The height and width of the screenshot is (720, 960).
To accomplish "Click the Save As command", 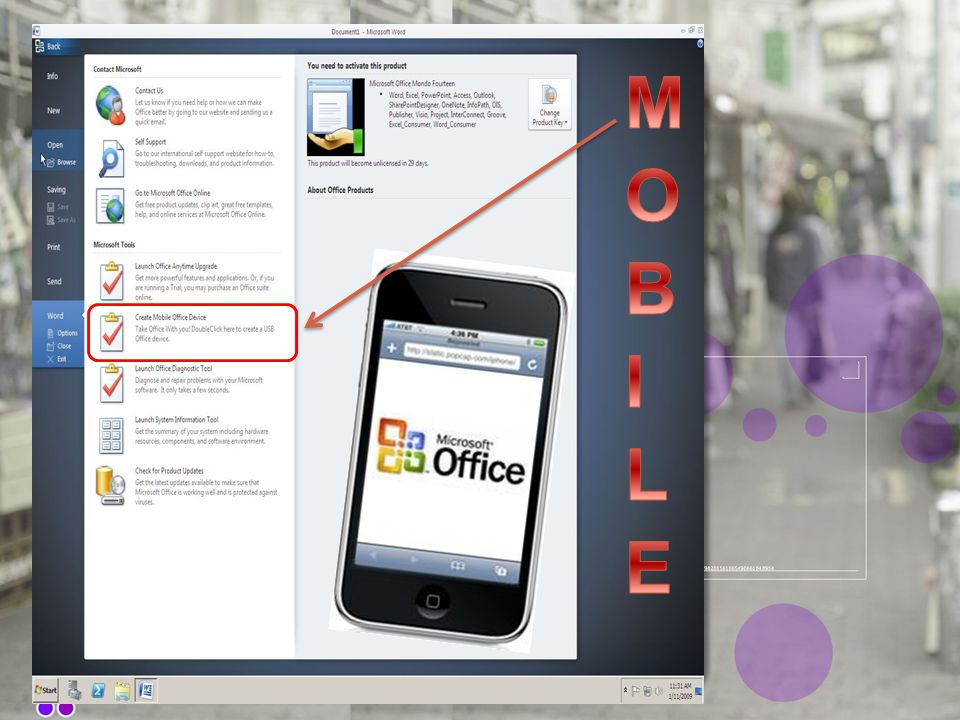I will coord(61,220).
